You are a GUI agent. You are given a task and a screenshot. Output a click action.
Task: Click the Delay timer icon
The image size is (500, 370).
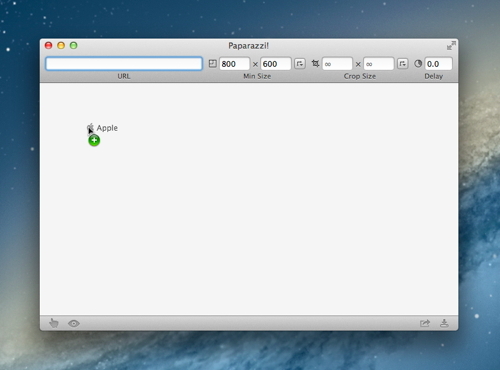click(418, 63)
